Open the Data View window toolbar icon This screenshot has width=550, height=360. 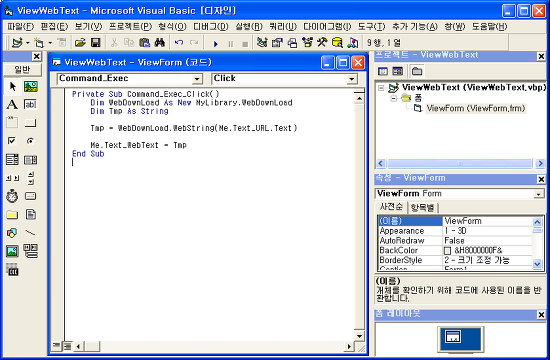point(337,42)
